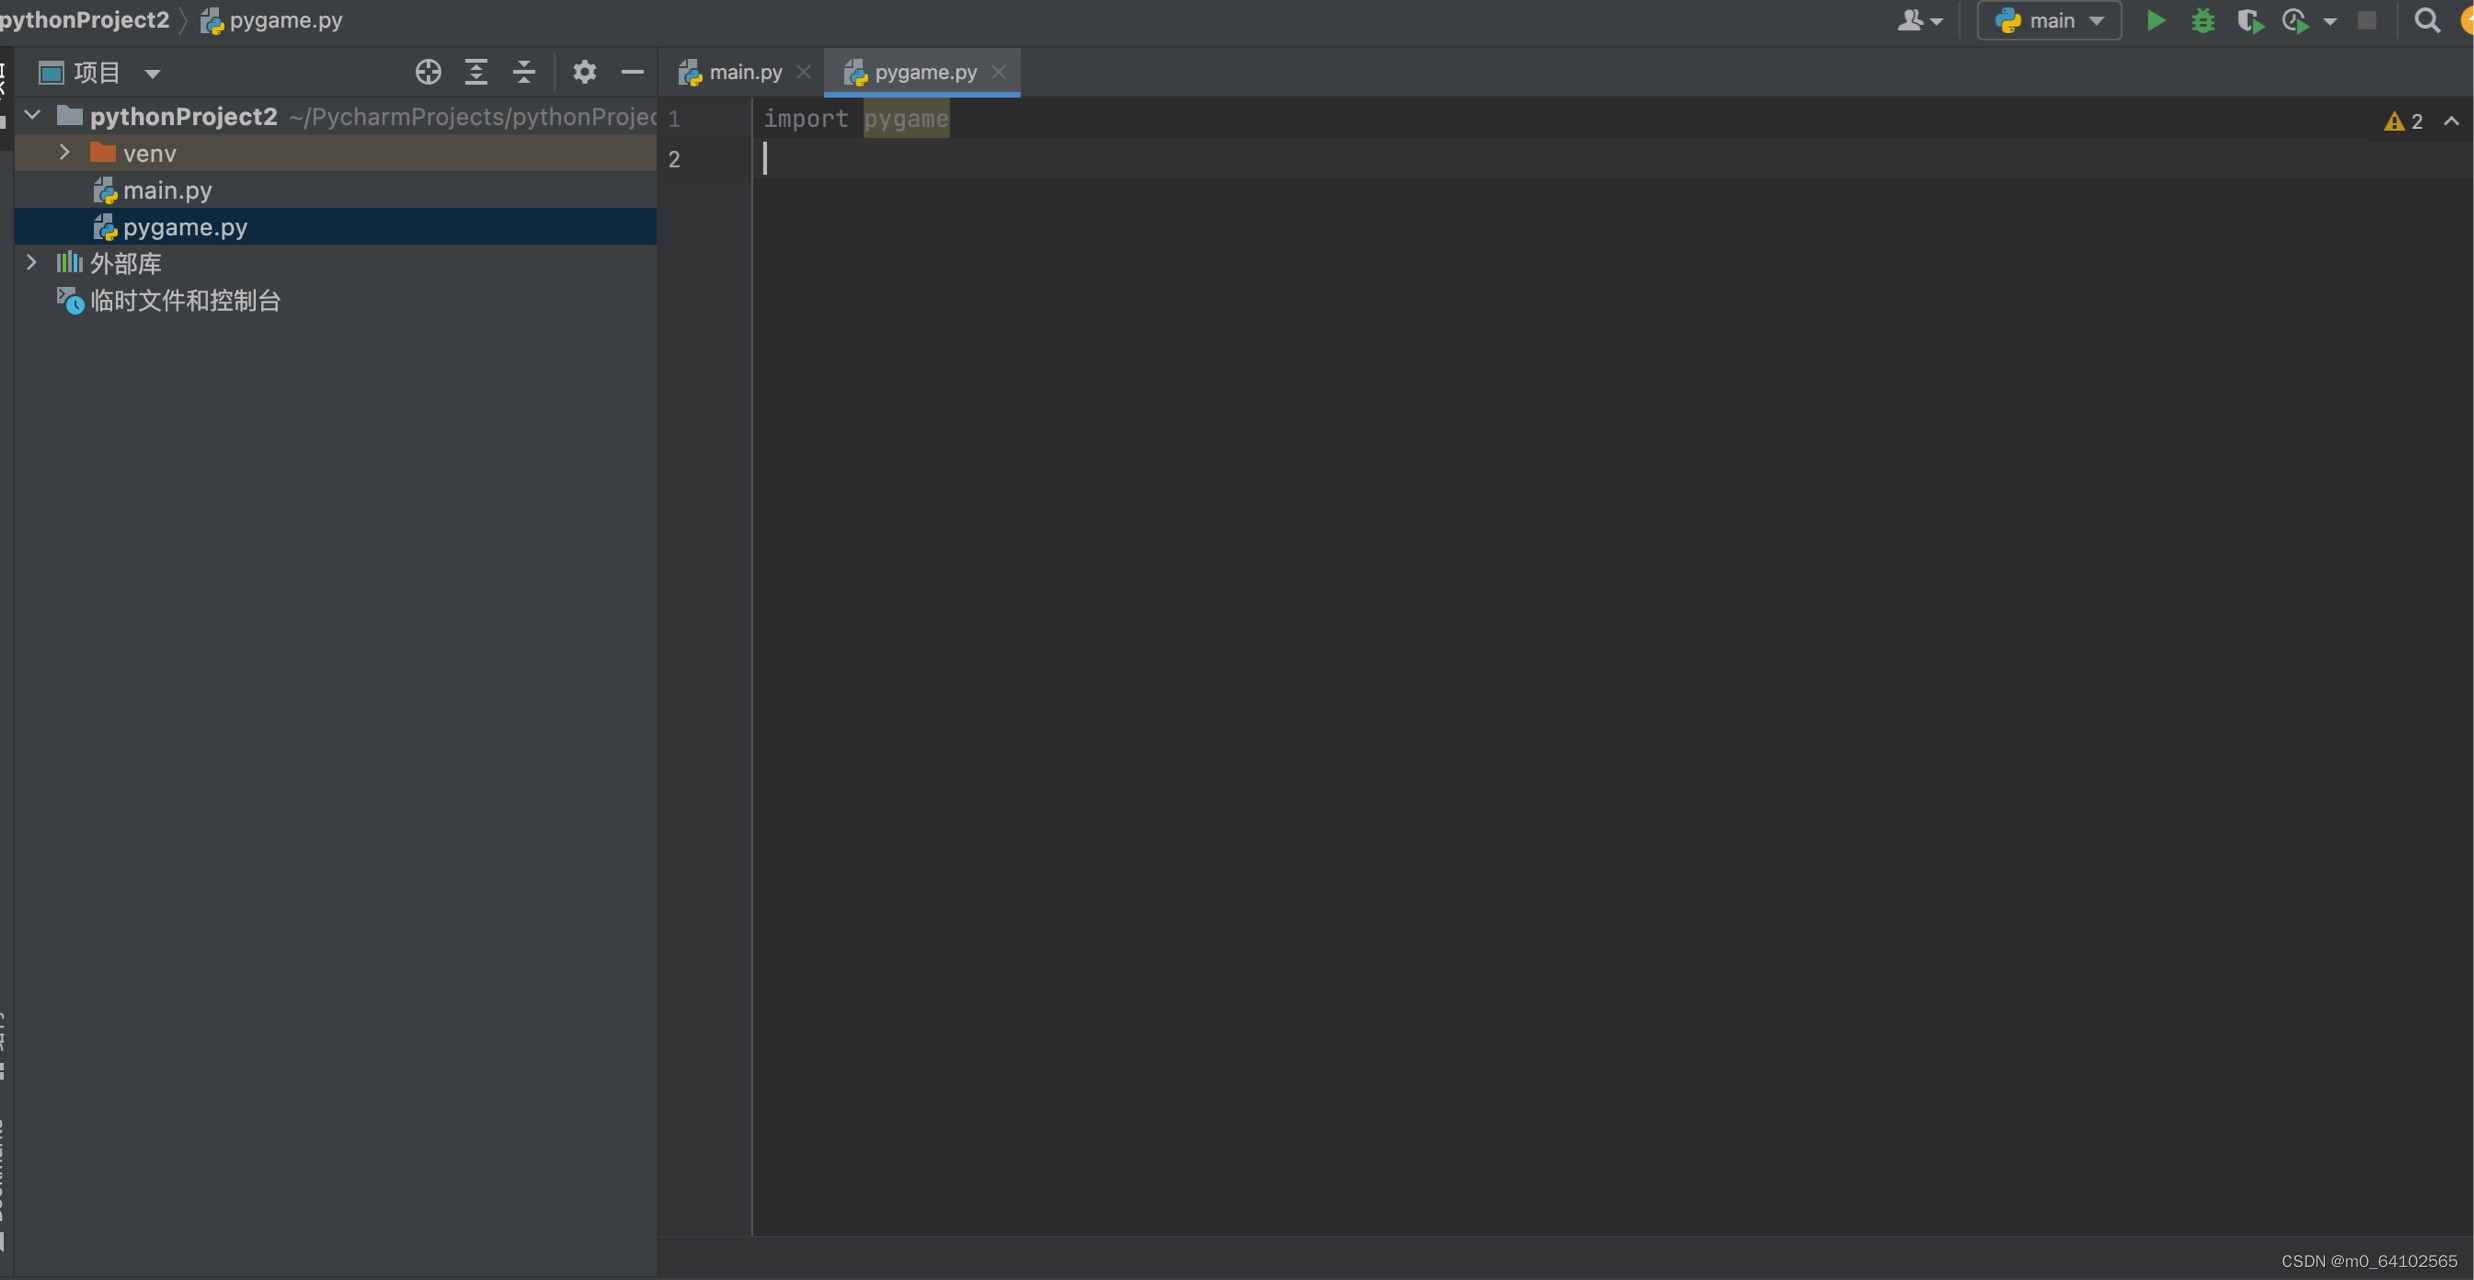2474x1280 pixels.
Task: Open the profiler dropdown arrow
Action: tap(2330, 22)
